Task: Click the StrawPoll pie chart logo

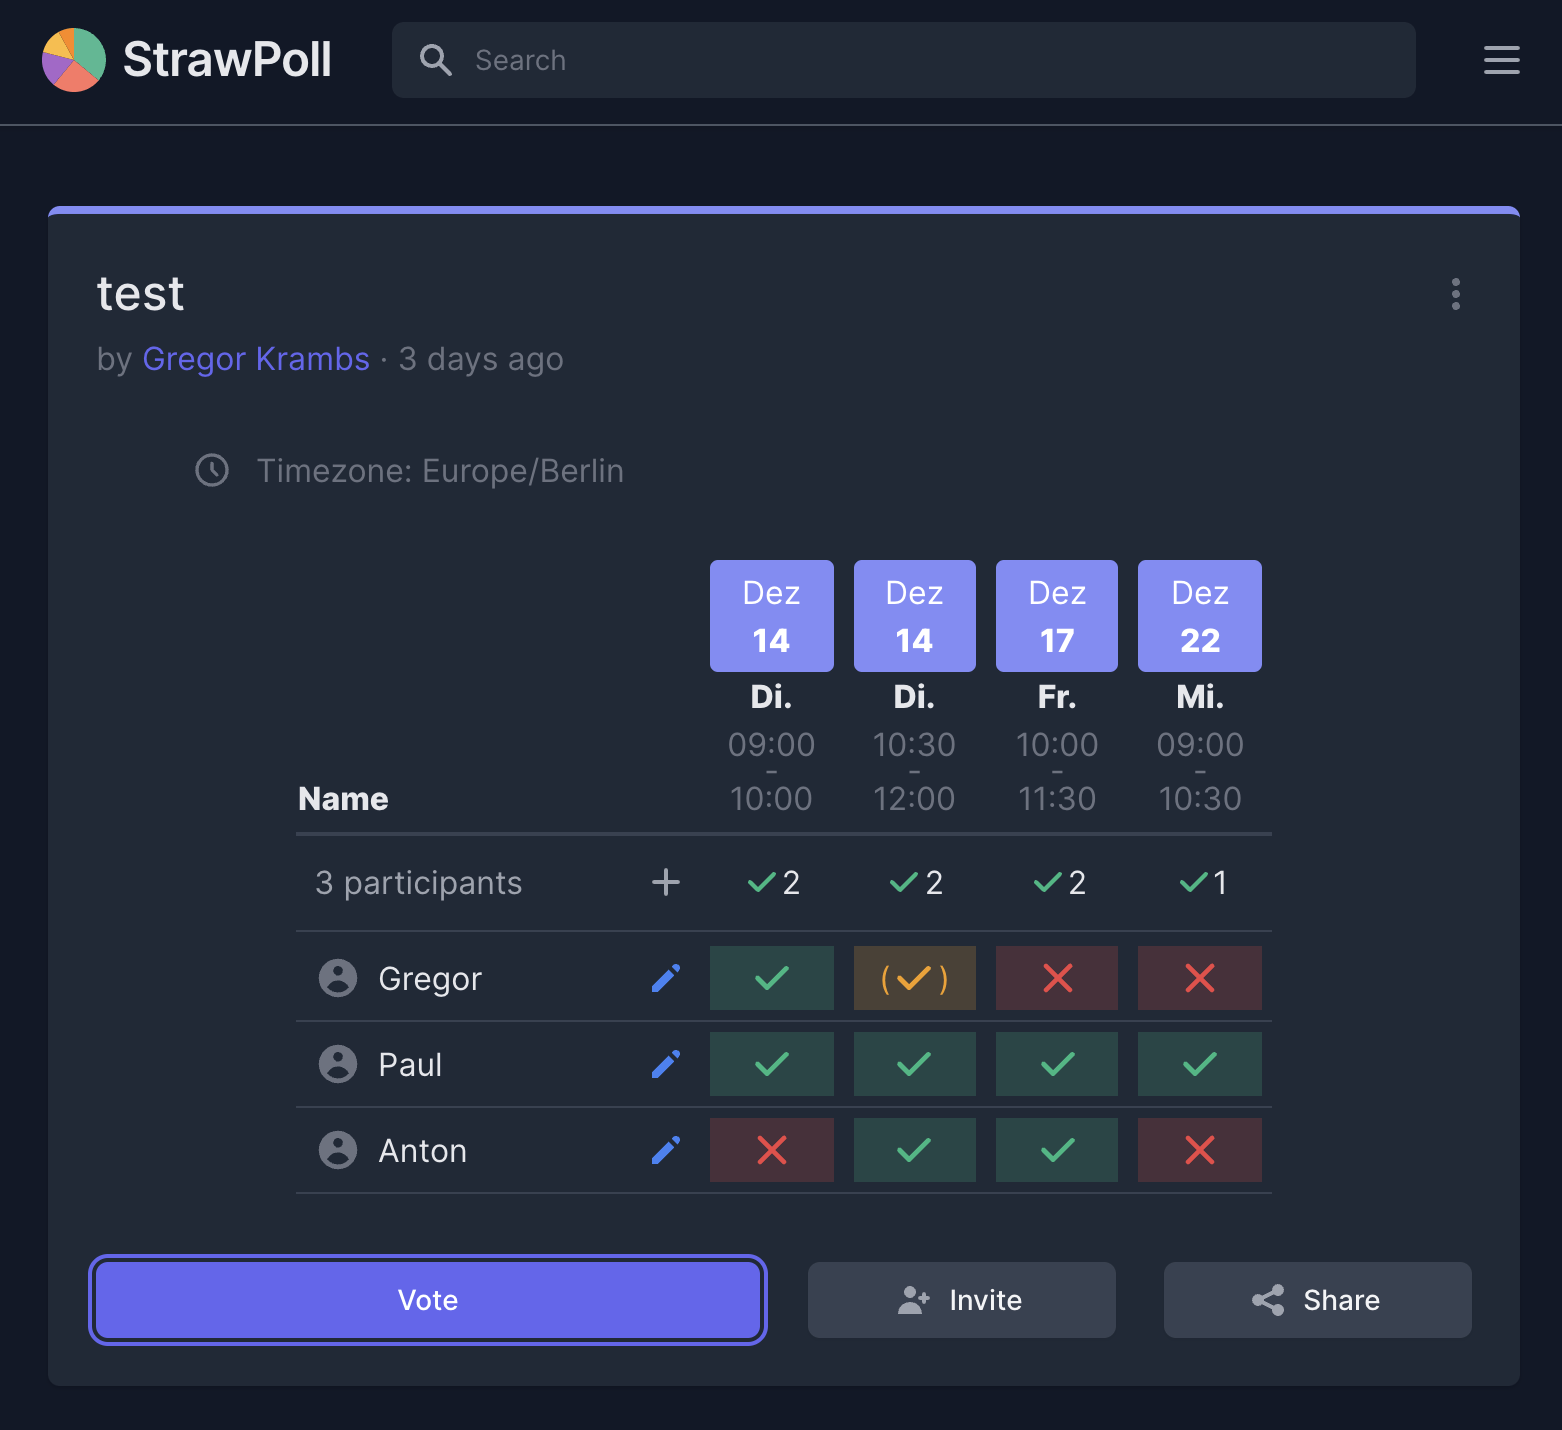Action: click(74, 60)
